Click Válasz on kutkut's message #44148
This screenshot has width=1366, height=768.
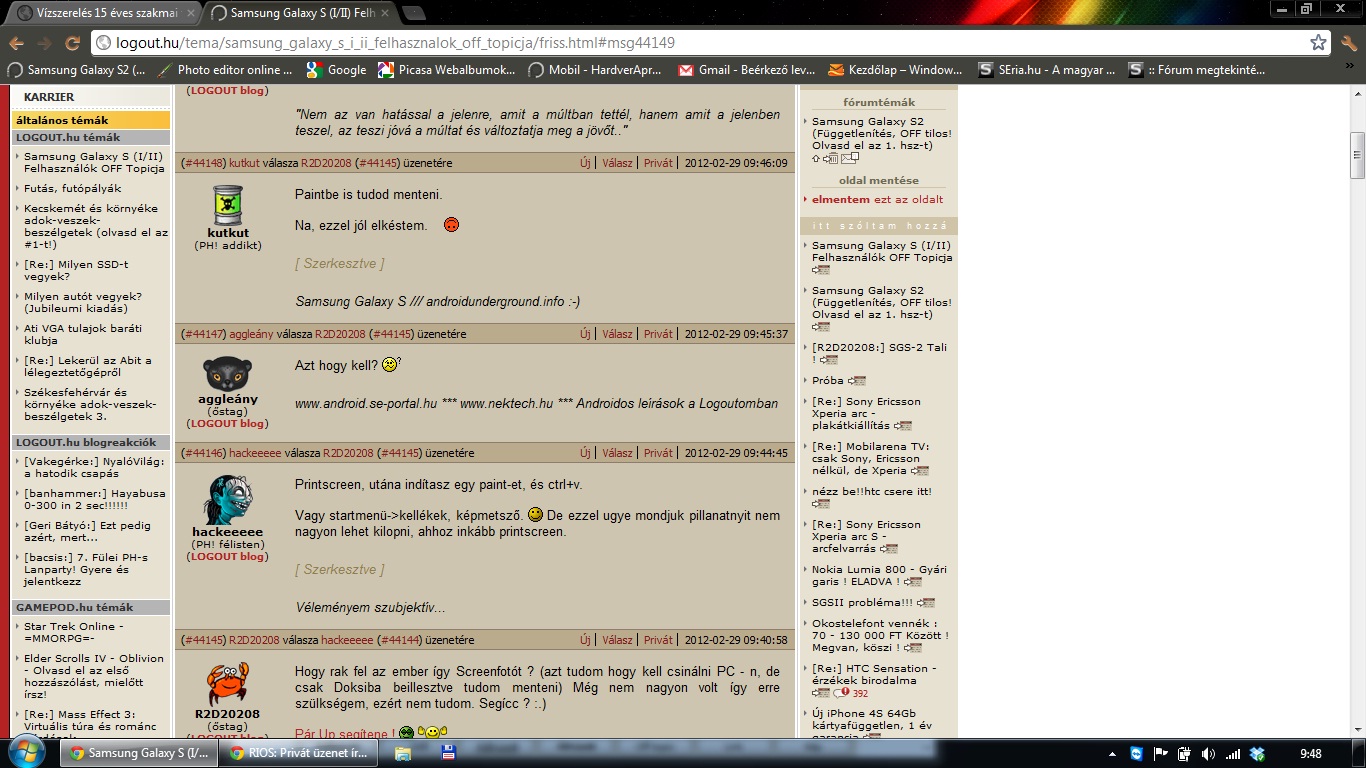617,163
